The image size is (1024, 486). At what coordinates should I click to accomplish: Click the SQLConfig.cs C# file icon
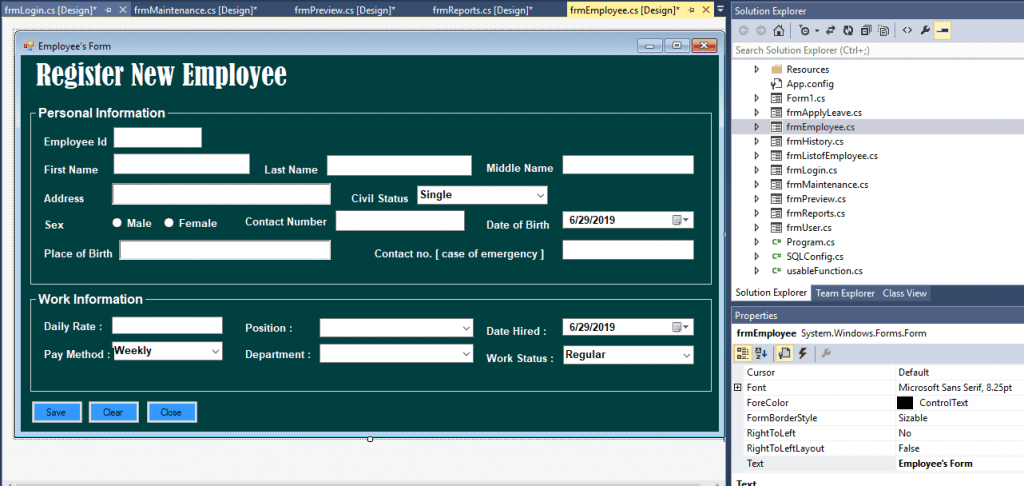776,256
